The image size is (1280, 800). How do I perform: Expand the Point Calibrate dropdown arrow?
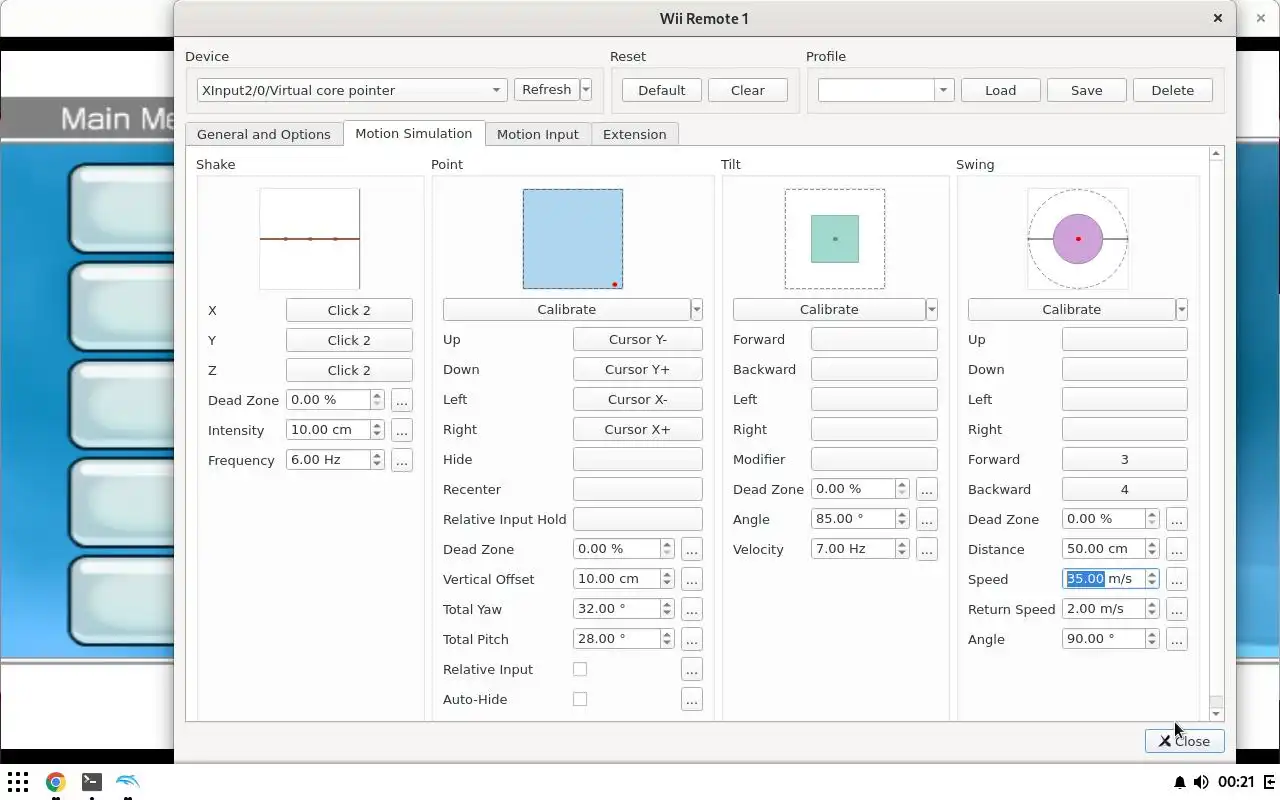(x=697, y=309)
